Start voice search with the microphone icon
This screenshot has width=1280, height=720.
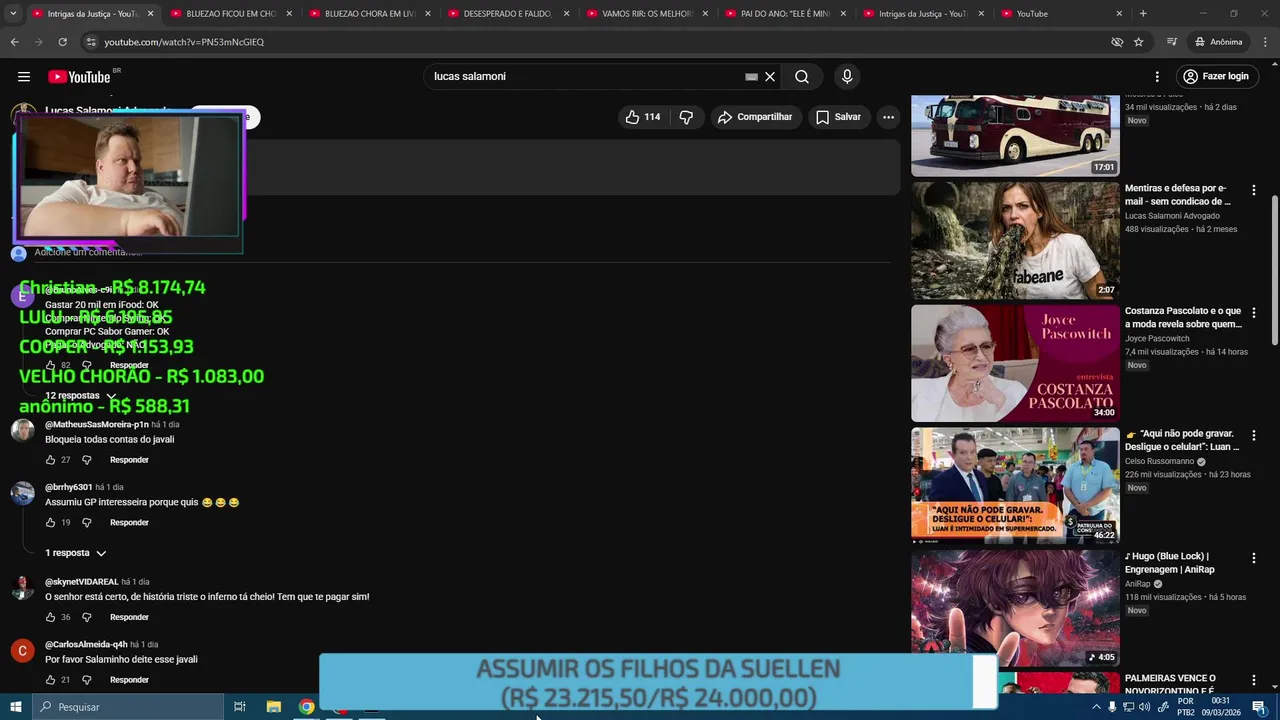847,77
